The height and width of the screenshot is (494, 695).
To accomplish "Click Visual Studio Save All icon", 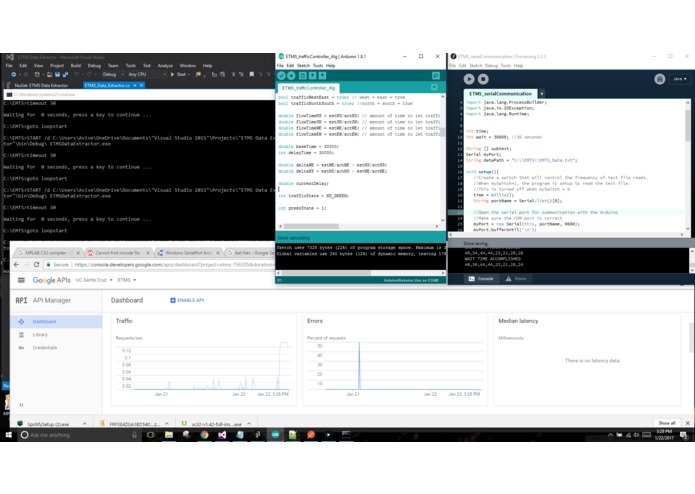I will (65, 74).
